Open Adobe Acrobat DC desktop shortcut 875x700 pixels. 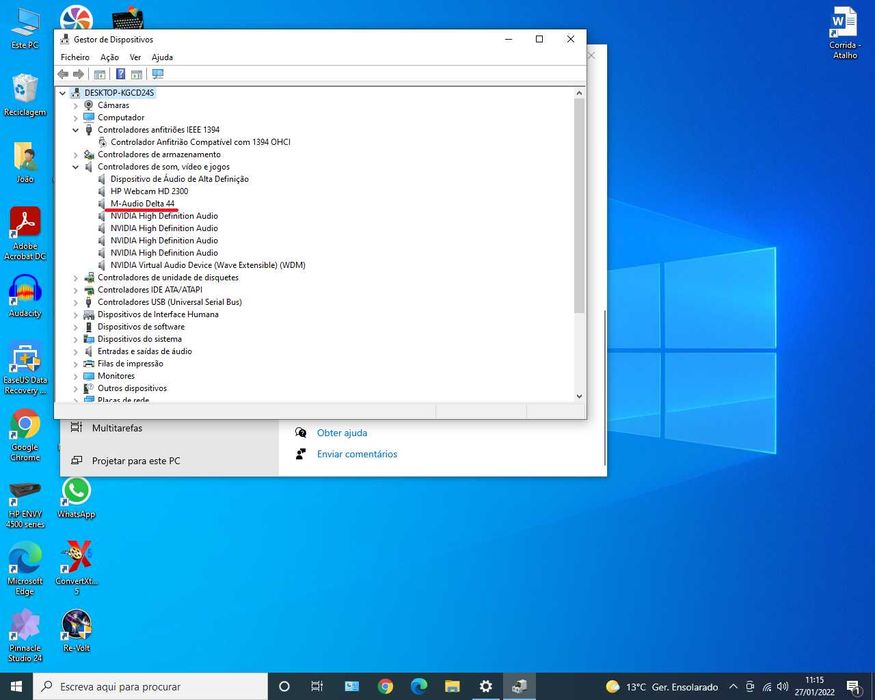pos(25,234)
